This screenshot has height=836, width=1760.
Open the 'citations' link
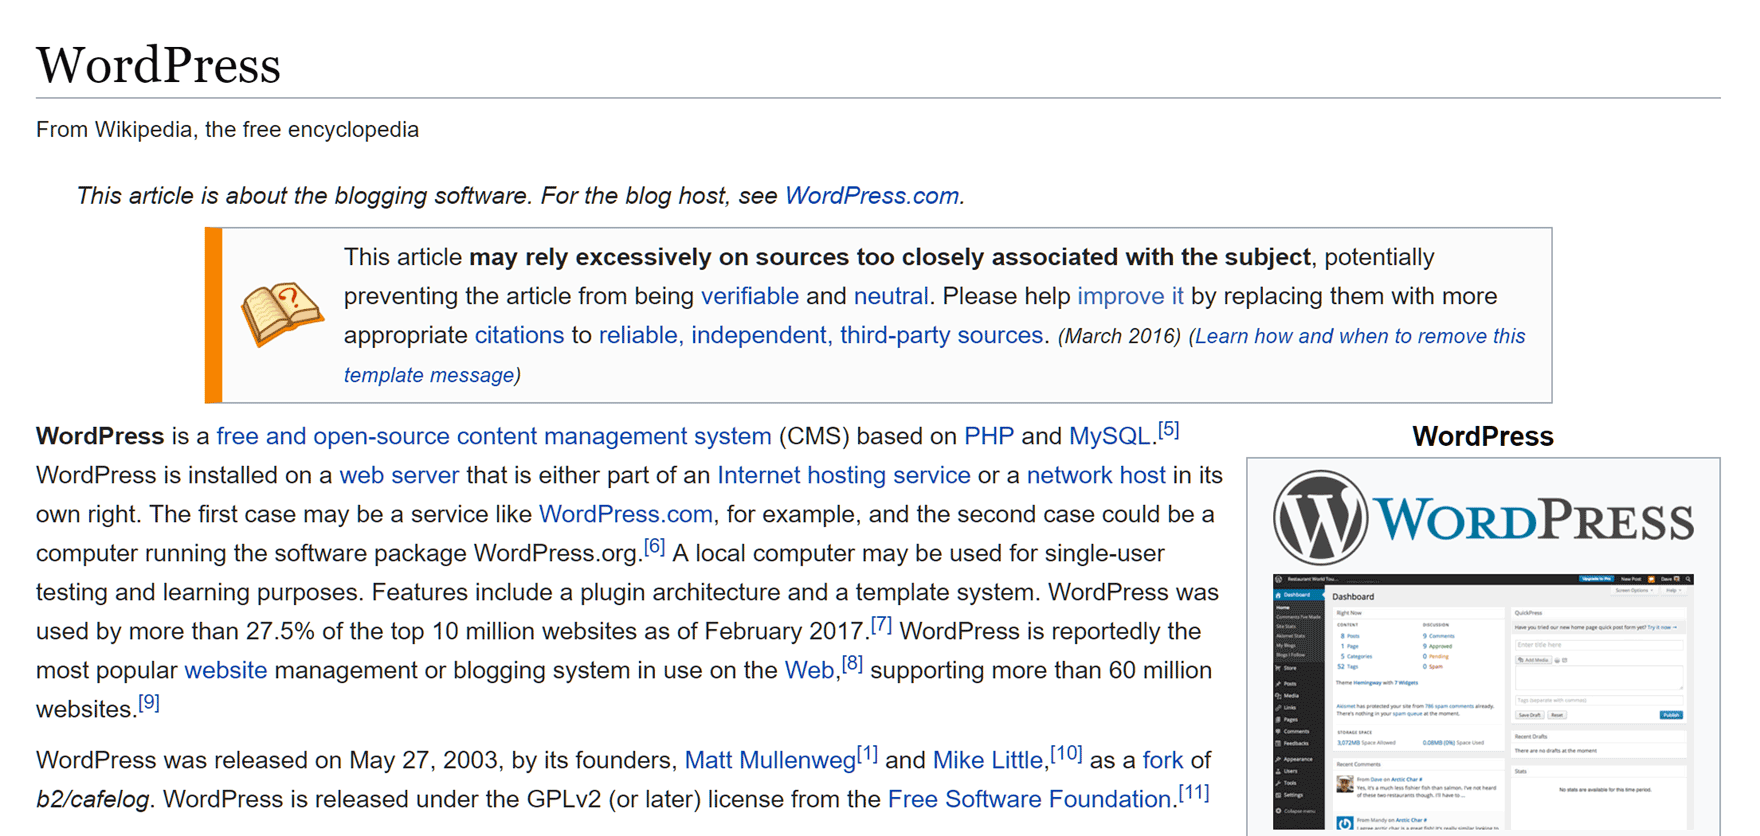[x=519, y=335]
